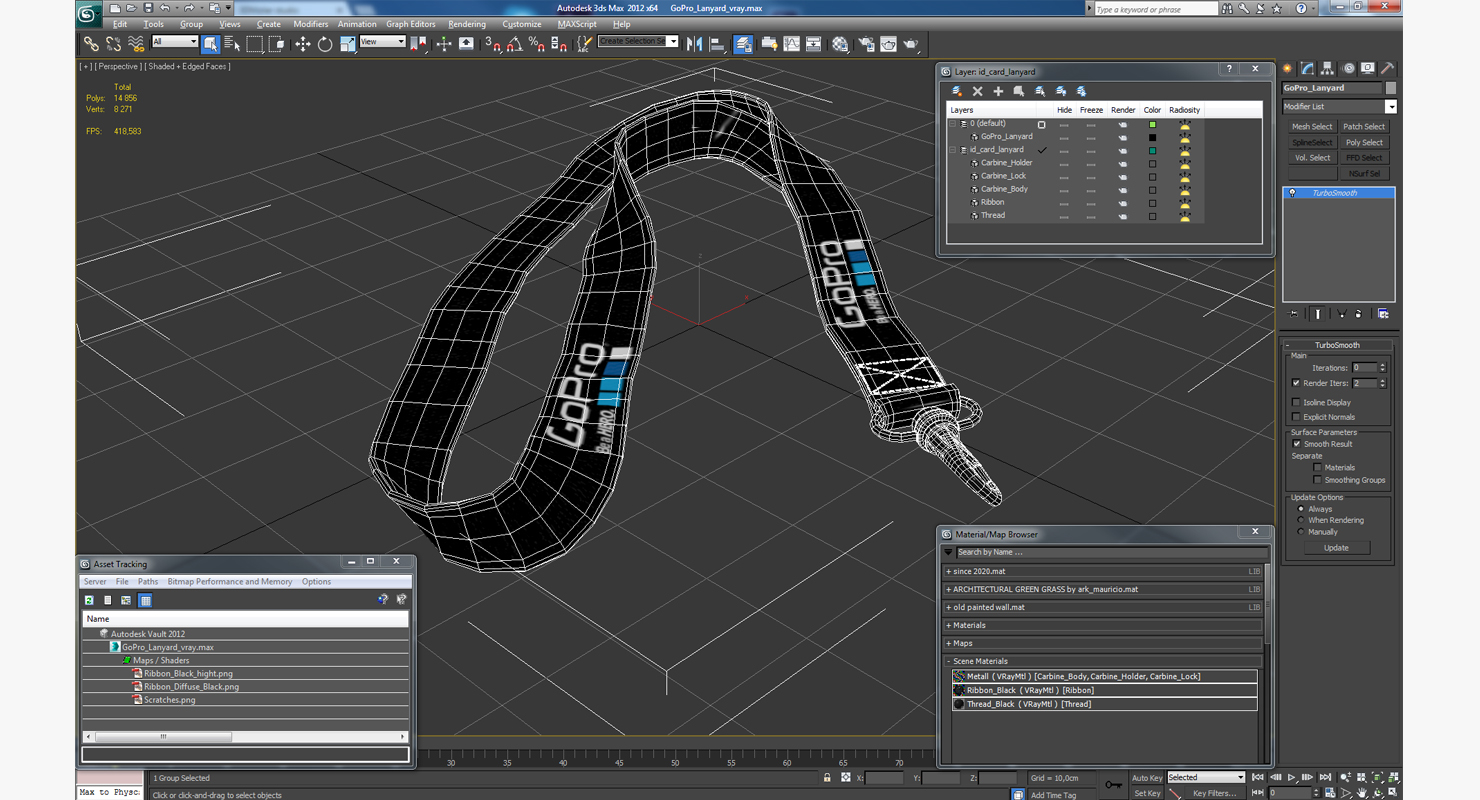Click the Mirror tool icon
The image size is (1480, 800).
click(x=695, y=44)
